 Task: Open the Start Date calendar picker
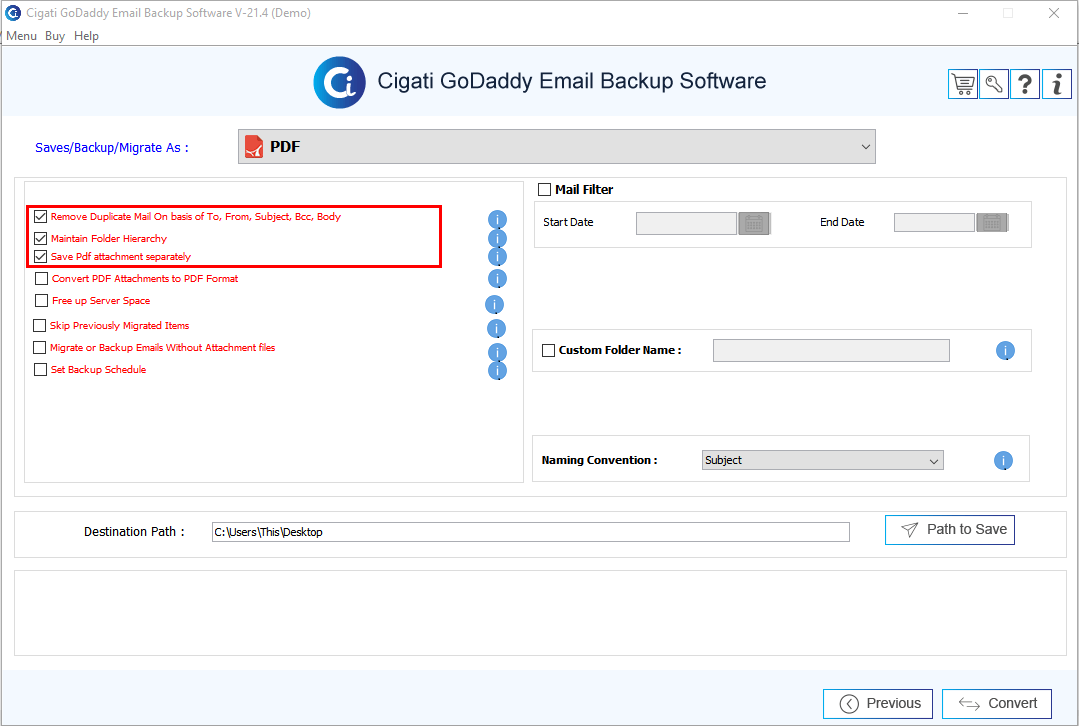[754, 223]
